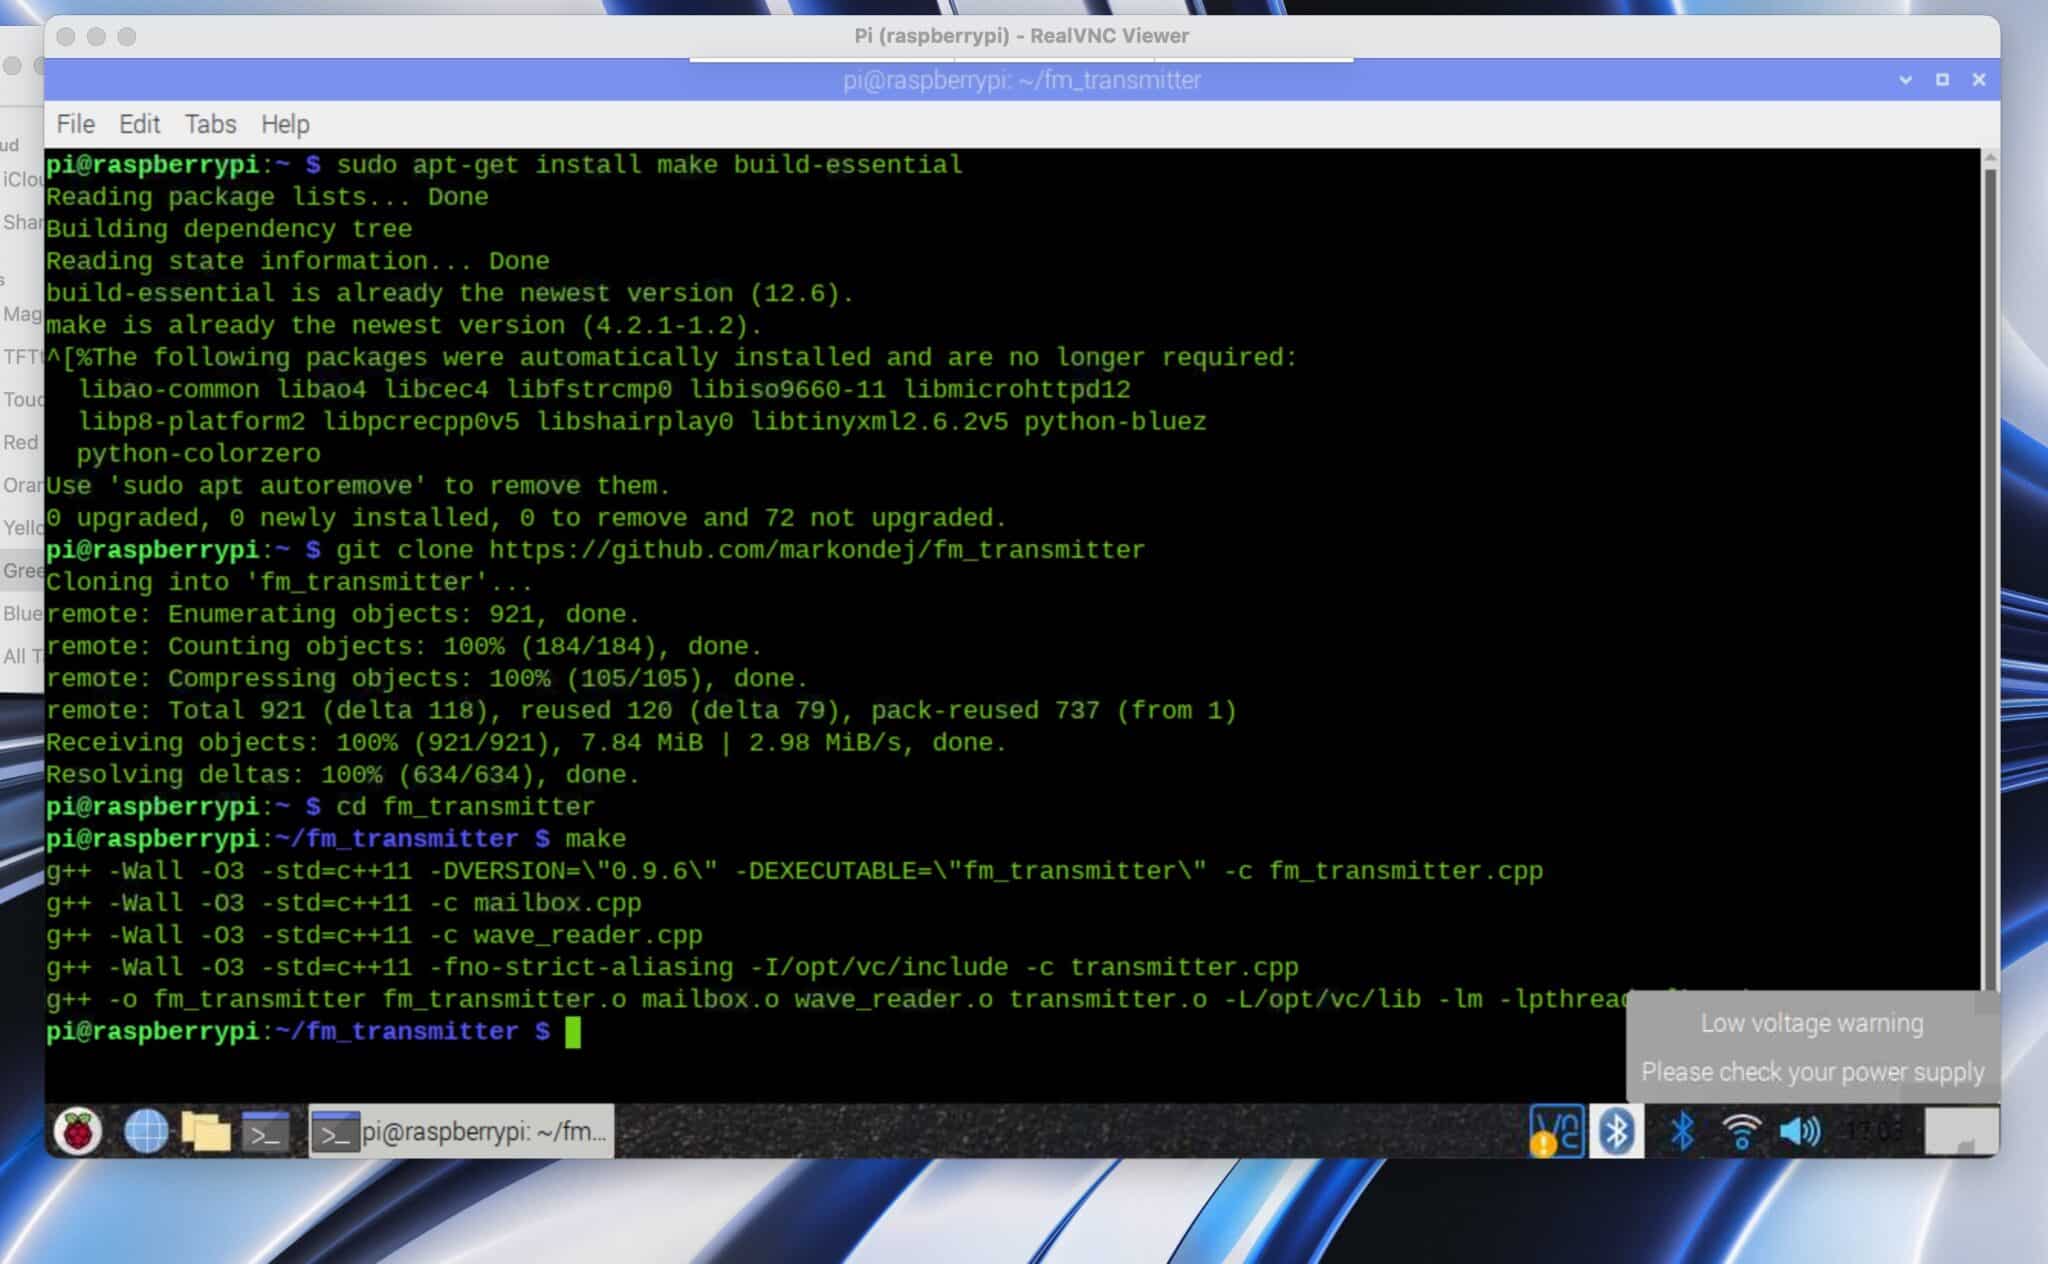Launch the web browser from the taskbar
The height and width of the screenshot is (1264, 2048).
pos(145,1131)
